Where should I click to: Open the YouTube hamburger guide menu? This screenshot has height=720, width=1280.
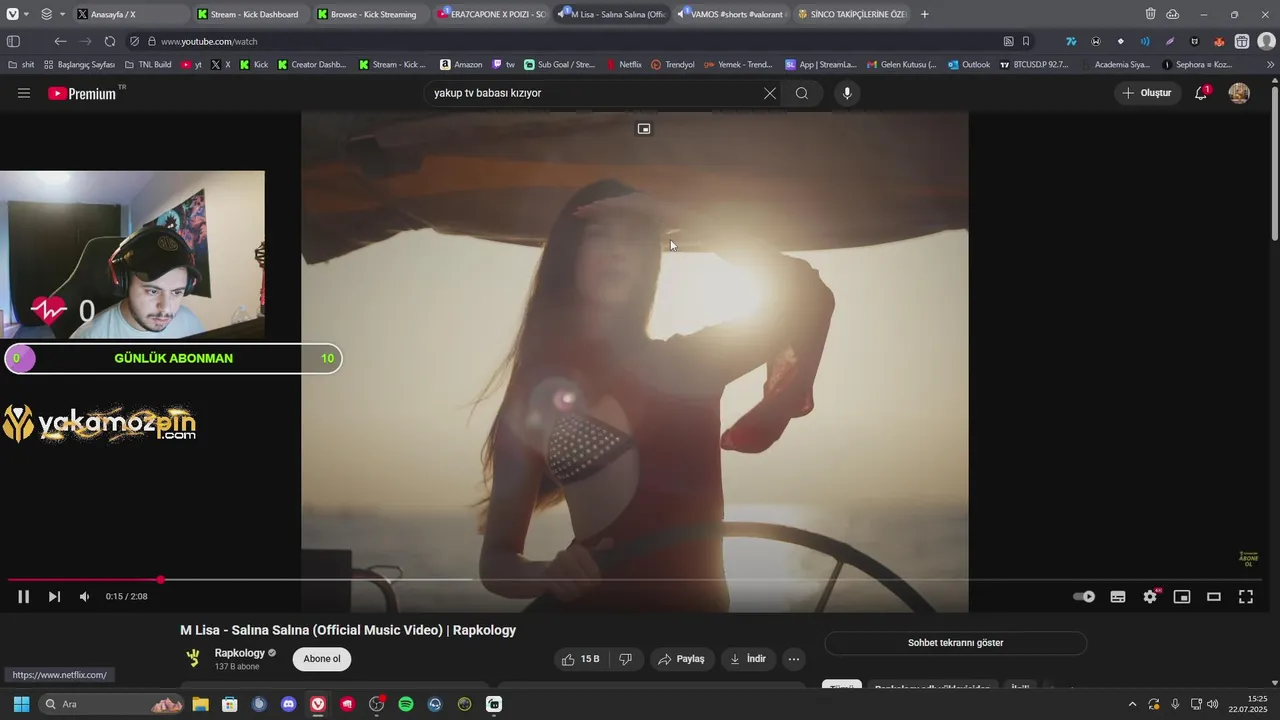tap(24, 93)
